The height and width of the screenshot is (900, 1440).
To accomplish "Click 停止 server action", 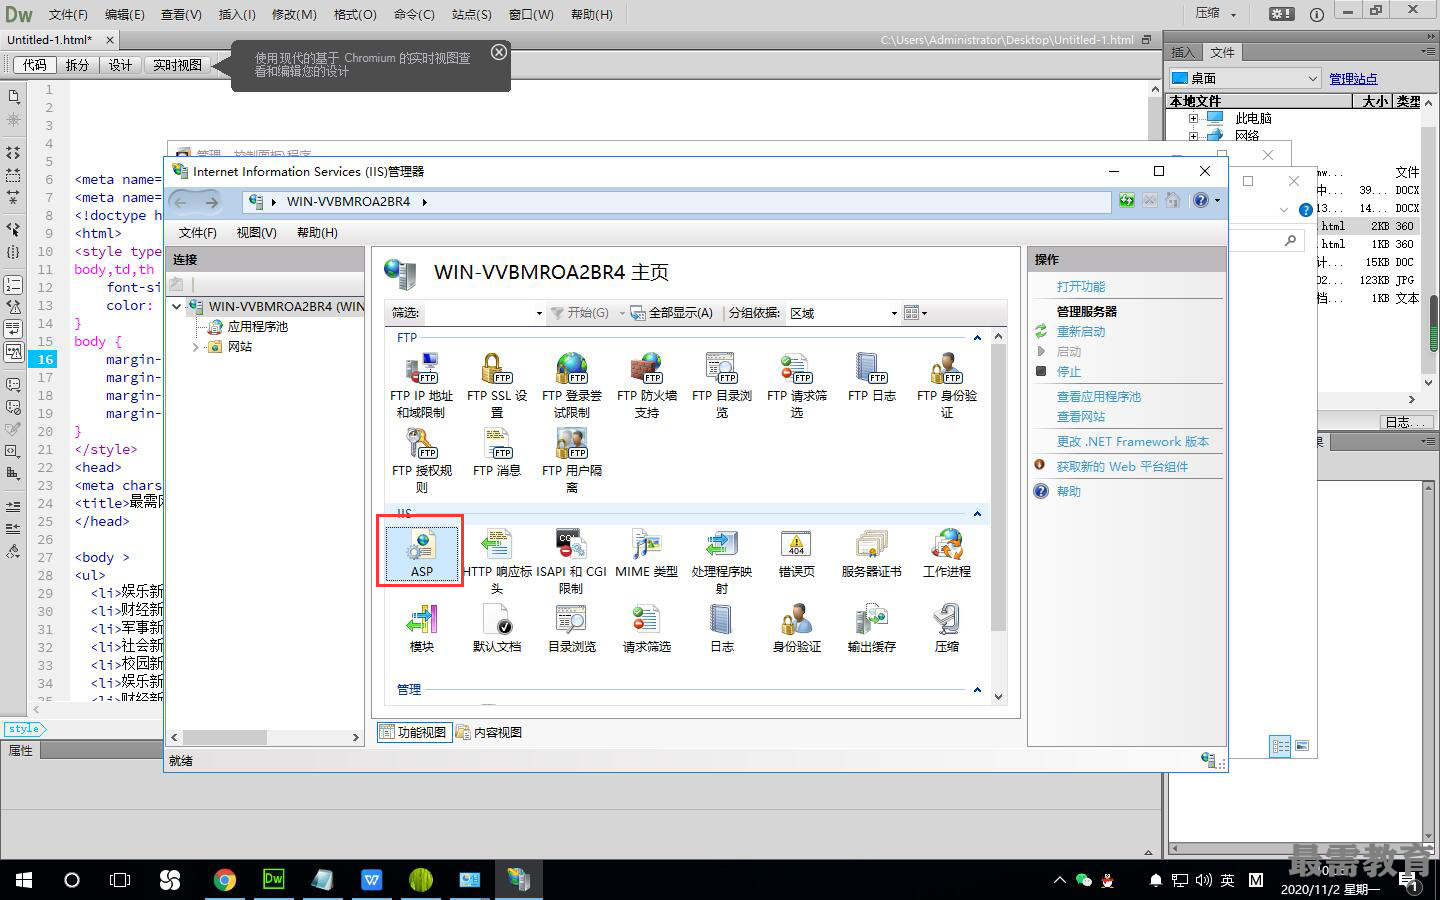I will (1069, 371).
